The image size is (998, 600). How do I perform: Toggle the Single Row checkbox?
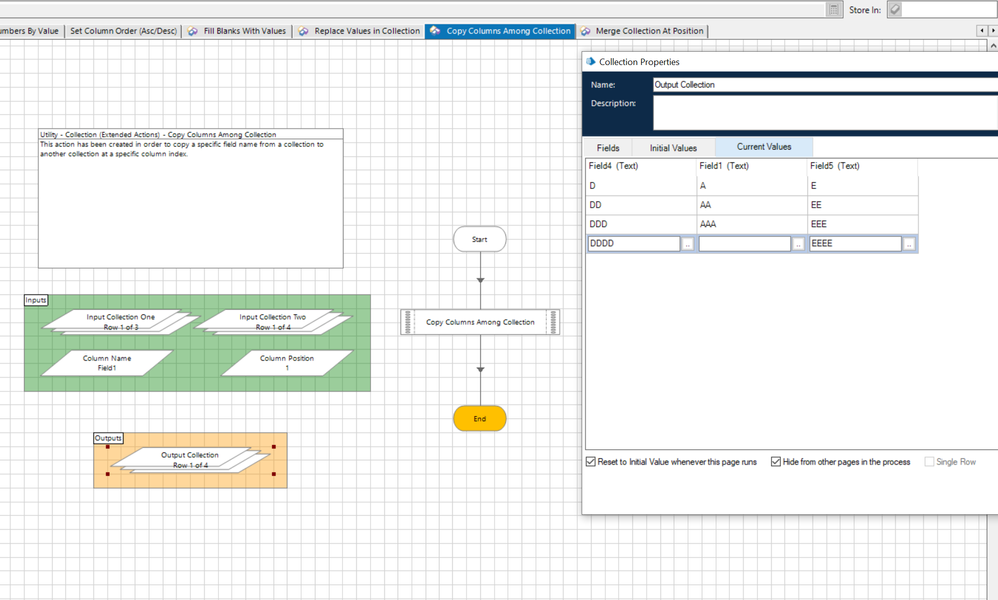coord(930,462)
